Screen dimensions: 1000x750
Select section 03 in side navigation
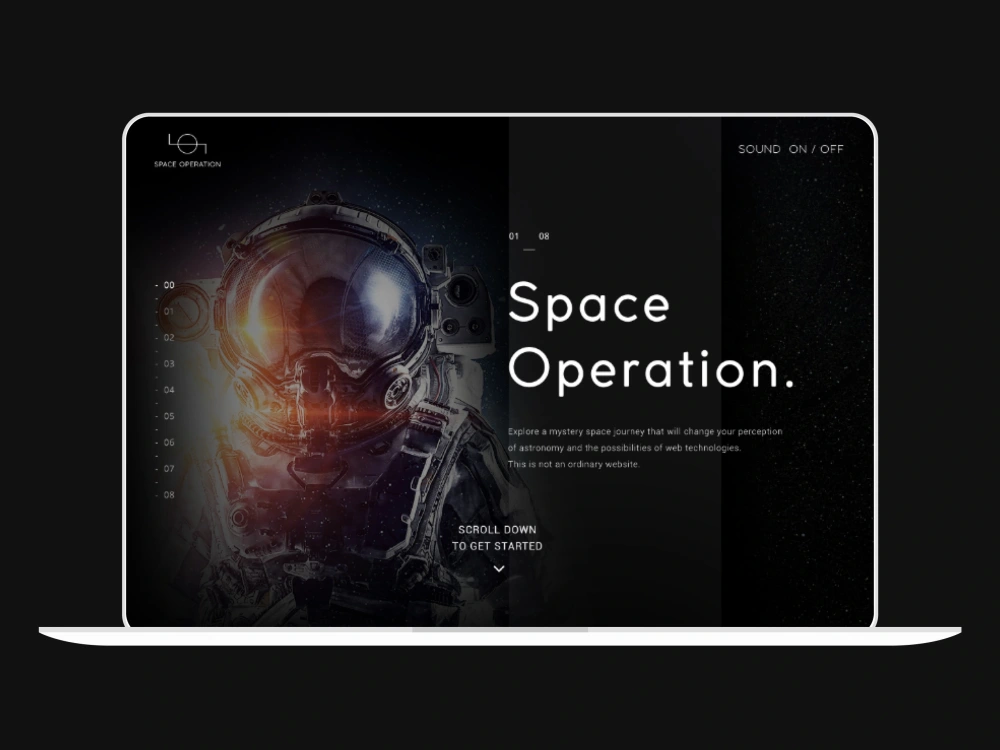168,364
